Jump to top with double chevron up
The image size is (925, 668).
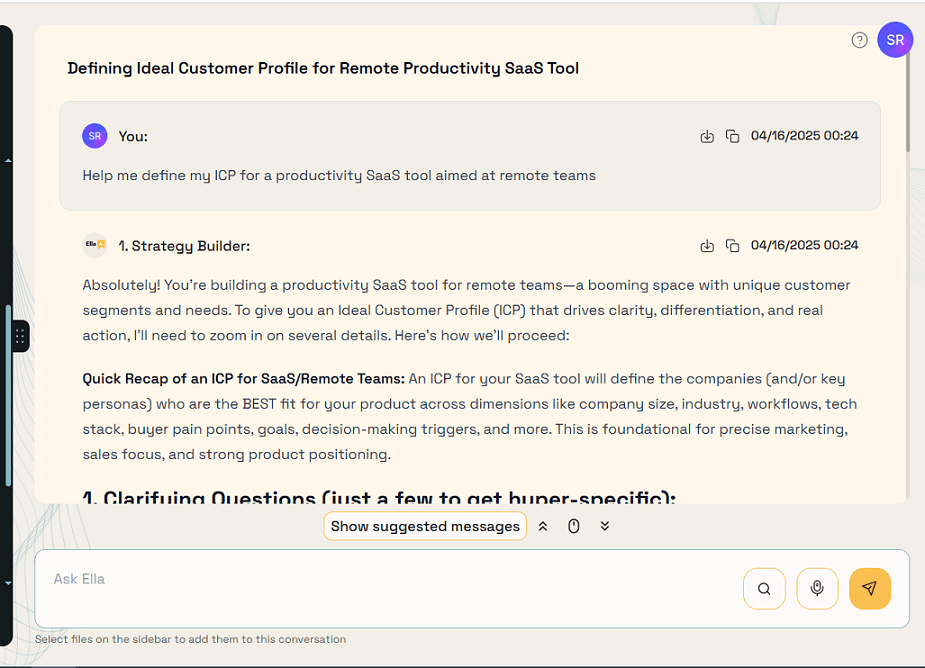click(x=543, y=526)
